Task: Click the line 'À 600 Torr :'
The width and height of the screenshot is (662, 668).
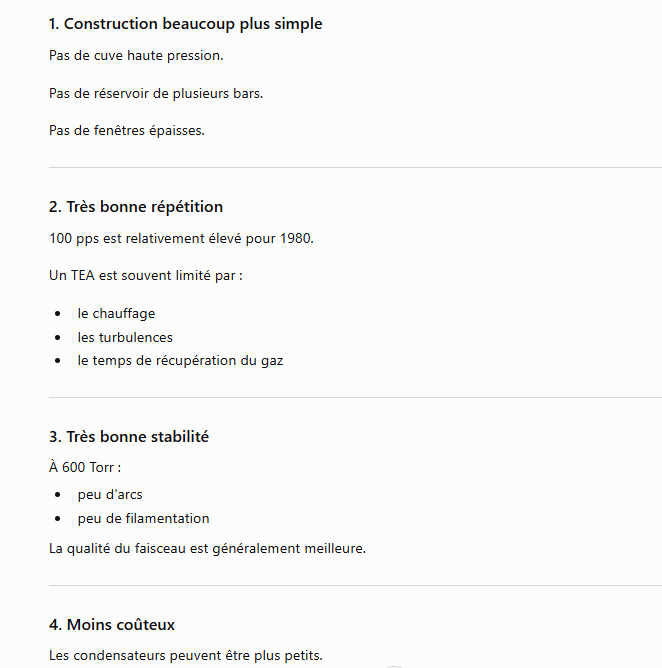Action: point(85,467)
